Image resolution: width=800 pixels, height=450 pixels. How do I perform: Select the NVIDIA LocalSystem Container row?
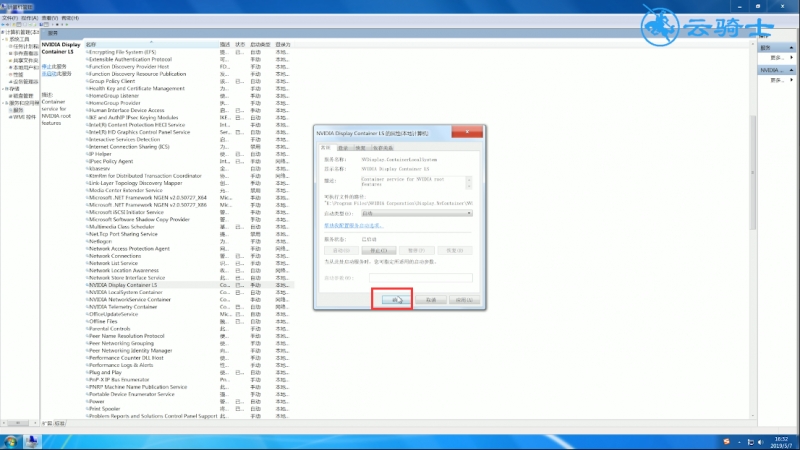pos(189,292)
